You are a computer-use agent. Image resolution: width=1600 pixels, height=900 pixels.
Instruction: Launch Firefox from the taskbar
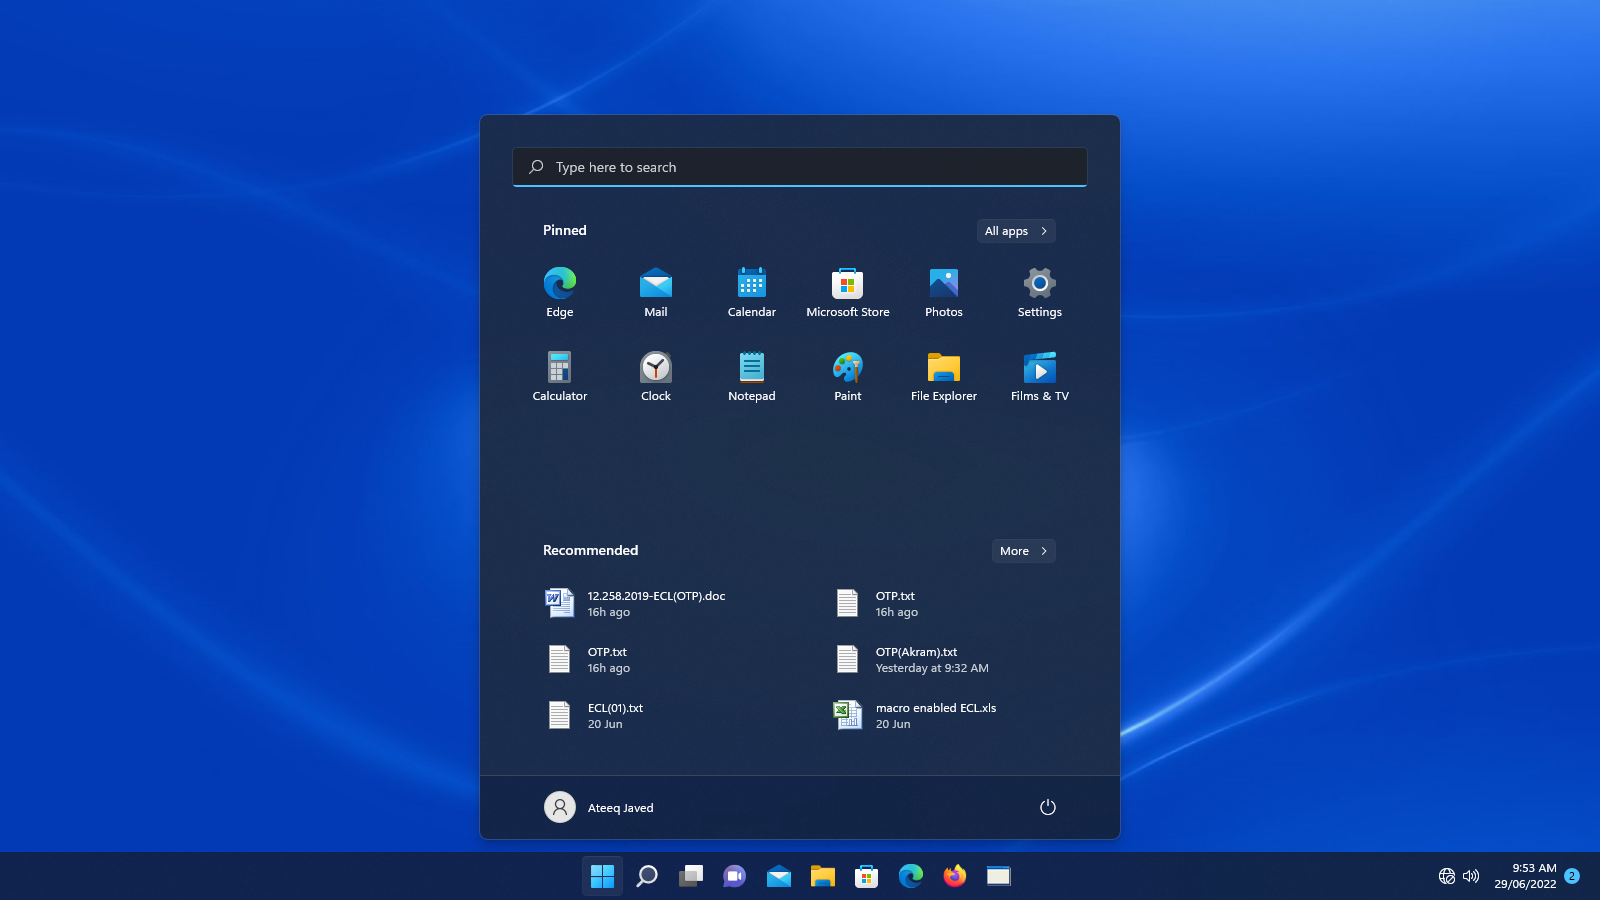tap(955, 876)
